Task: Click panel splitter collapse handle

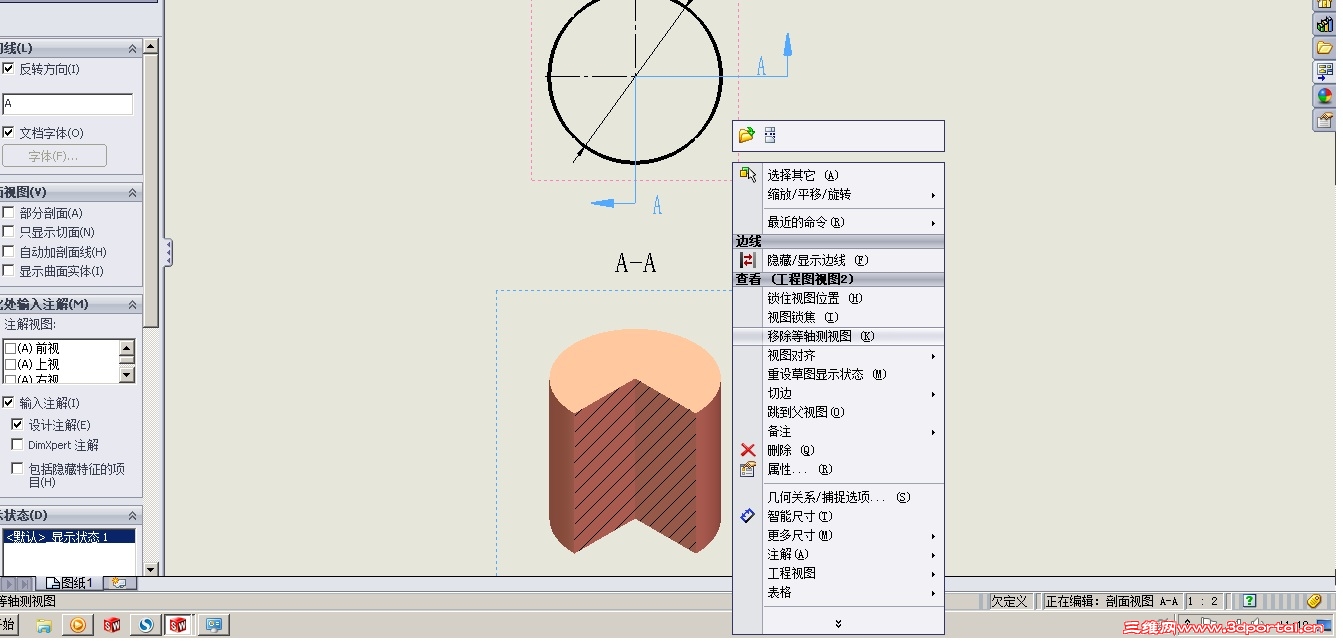Action: click(168, 252)
